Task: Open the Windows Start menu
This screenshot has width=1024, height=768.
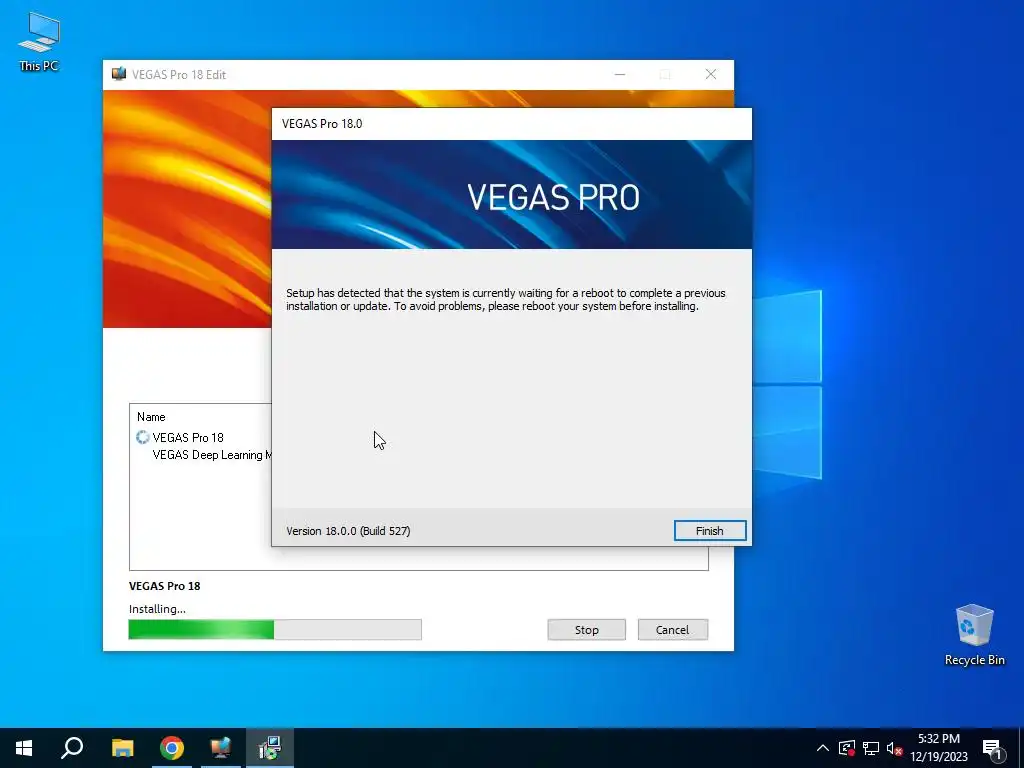Action: 24,748
